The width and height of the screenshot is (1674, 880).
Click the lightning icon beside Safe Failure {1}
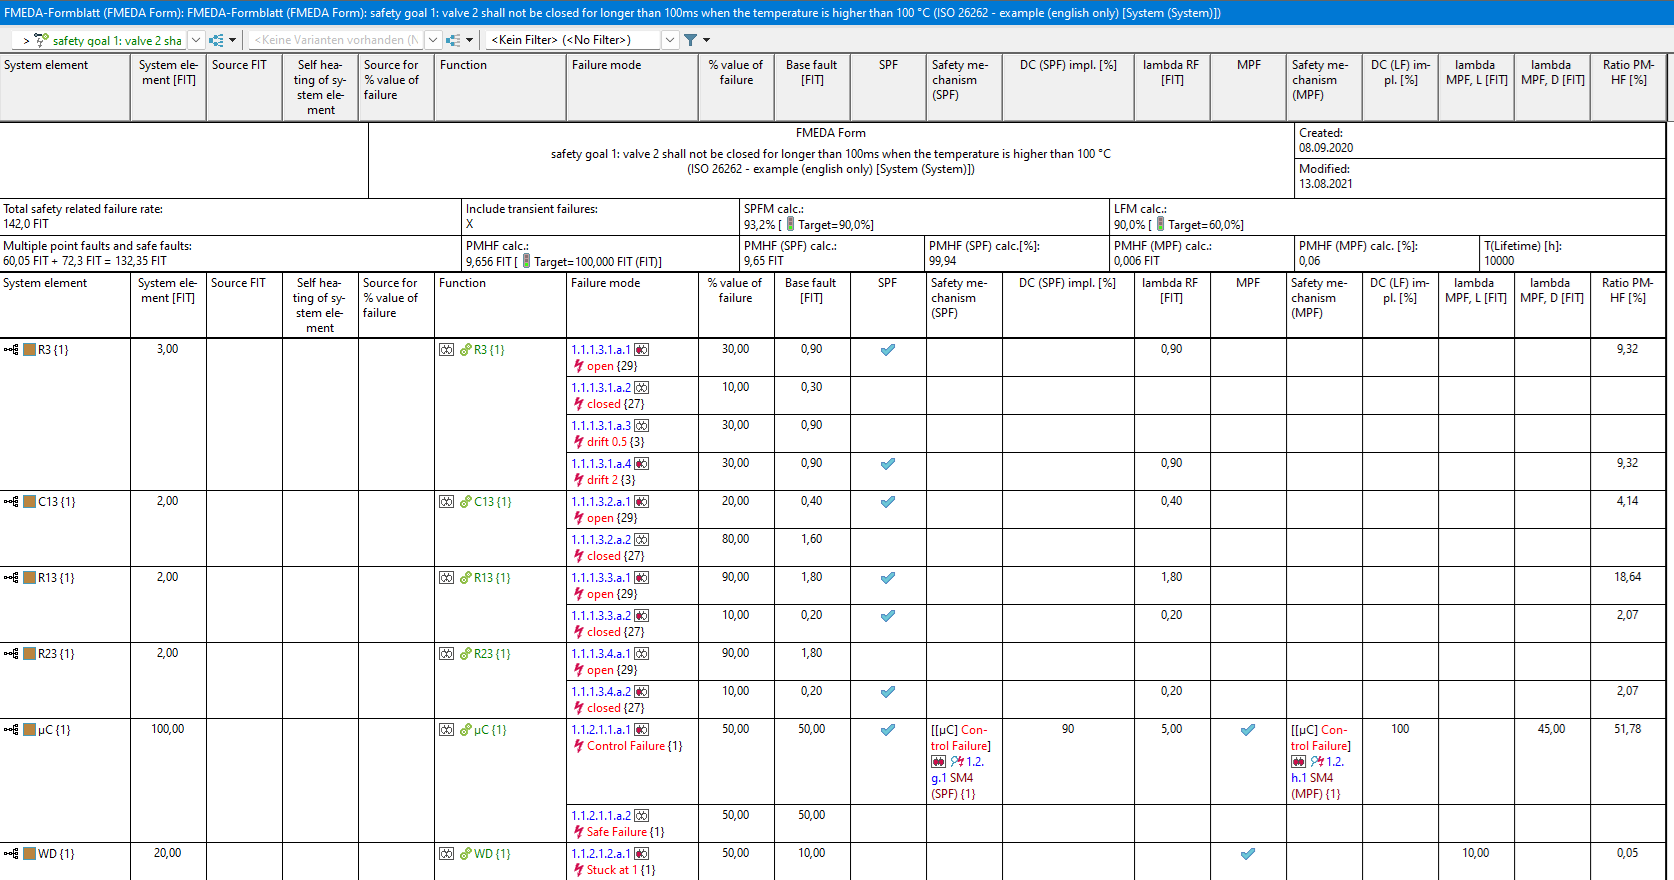coord(578,832)
